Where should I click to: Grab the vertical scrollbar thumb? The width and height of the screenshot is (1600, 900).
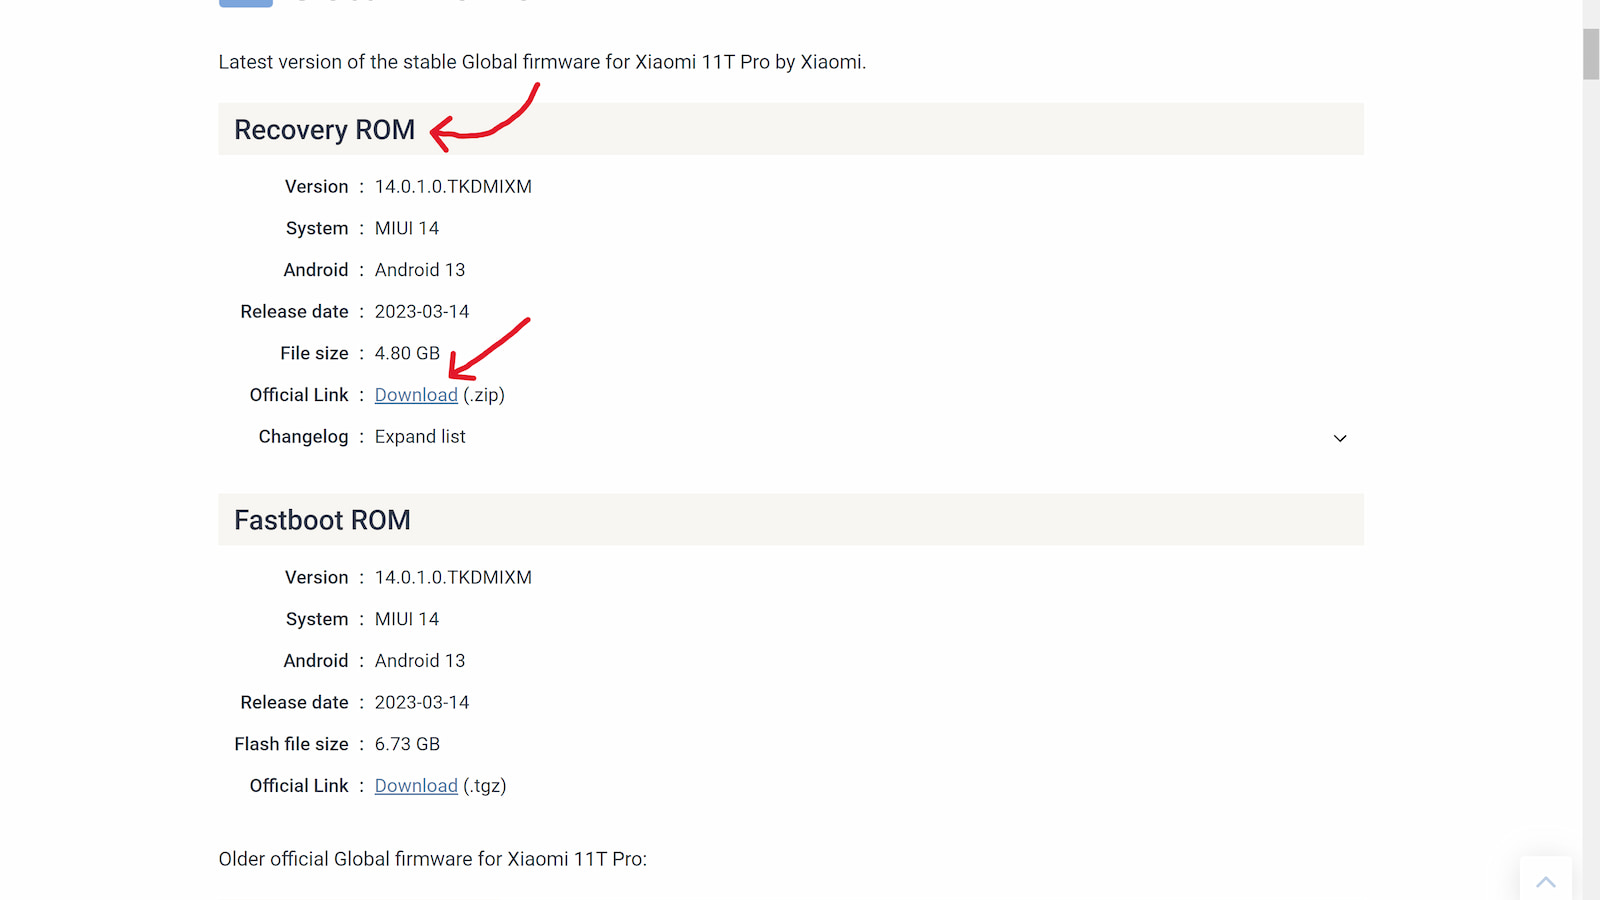pos(1591,54)
